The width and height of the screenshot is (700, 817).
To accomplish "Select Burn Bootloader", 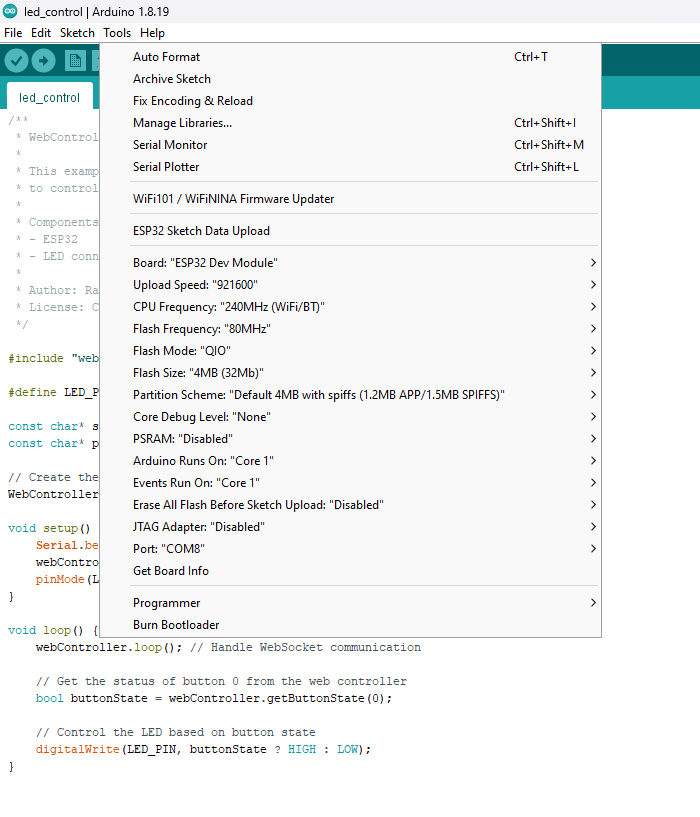I will [350, 625].
